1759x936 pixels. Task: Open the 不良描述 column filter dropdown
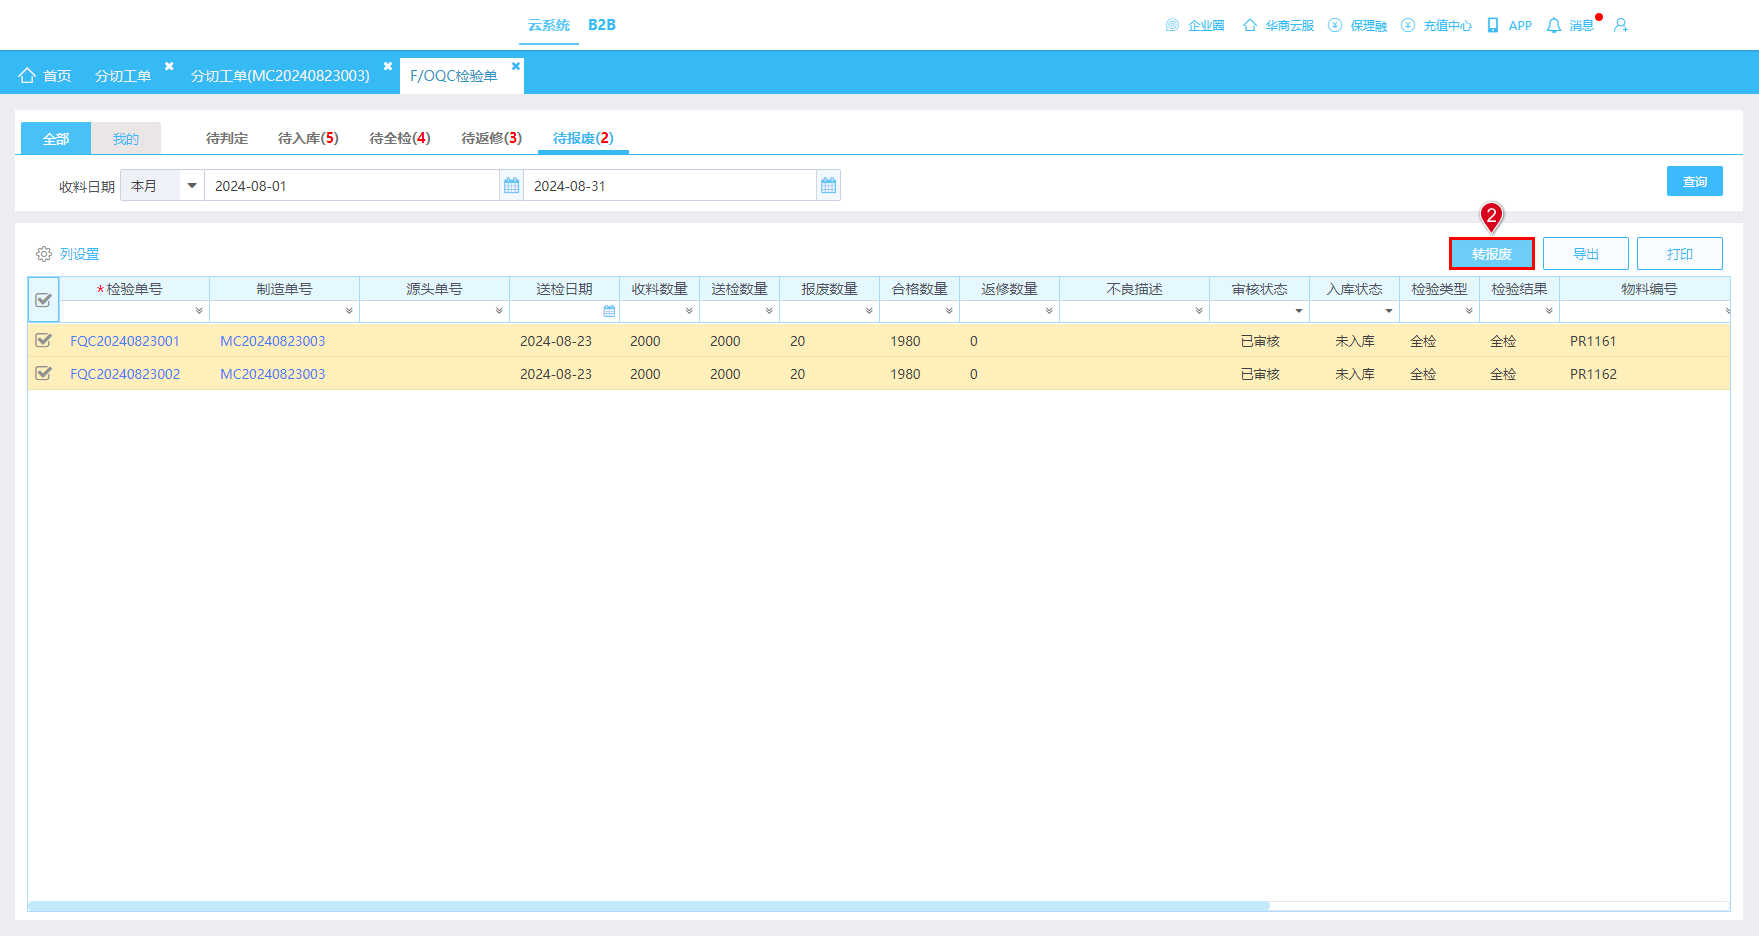[1199, 311]
